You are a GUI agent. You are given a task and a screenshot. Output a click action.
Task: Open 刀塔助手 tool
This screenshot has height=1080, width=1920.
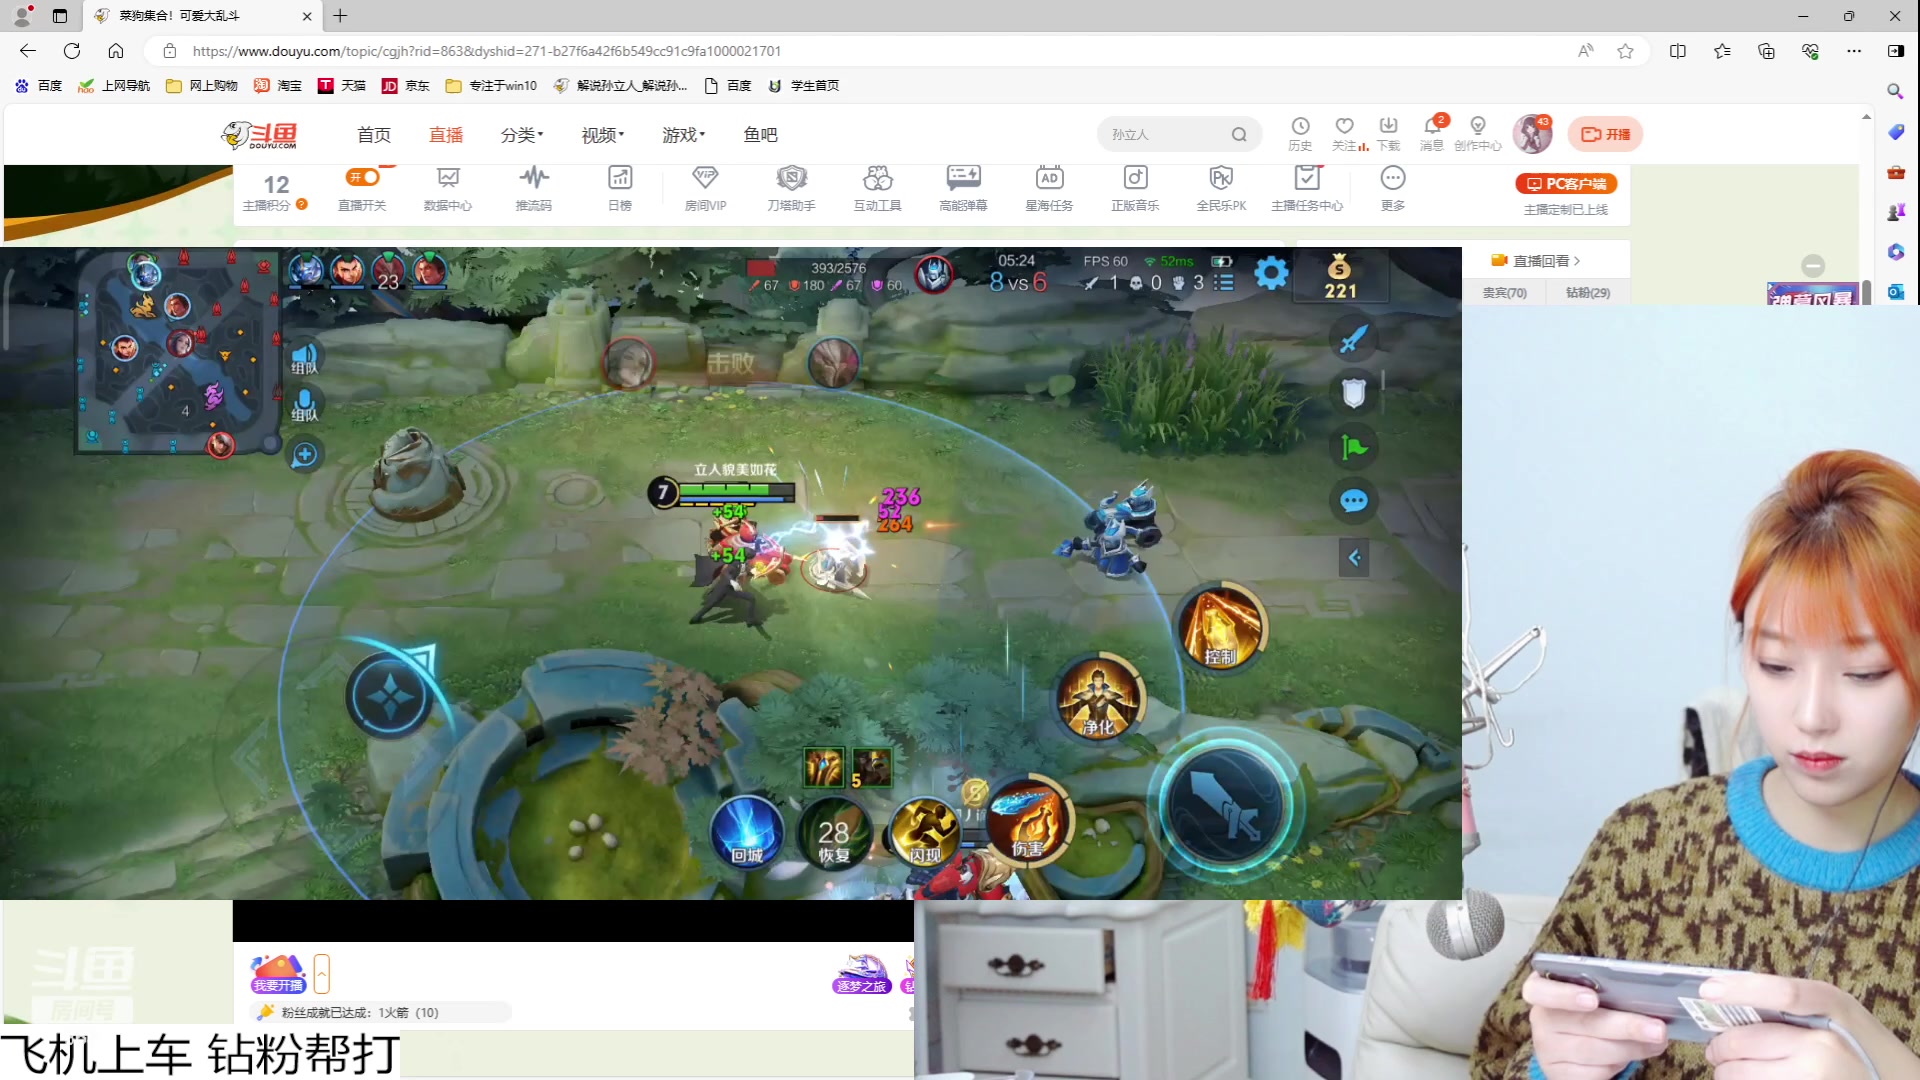coord(792,188)
